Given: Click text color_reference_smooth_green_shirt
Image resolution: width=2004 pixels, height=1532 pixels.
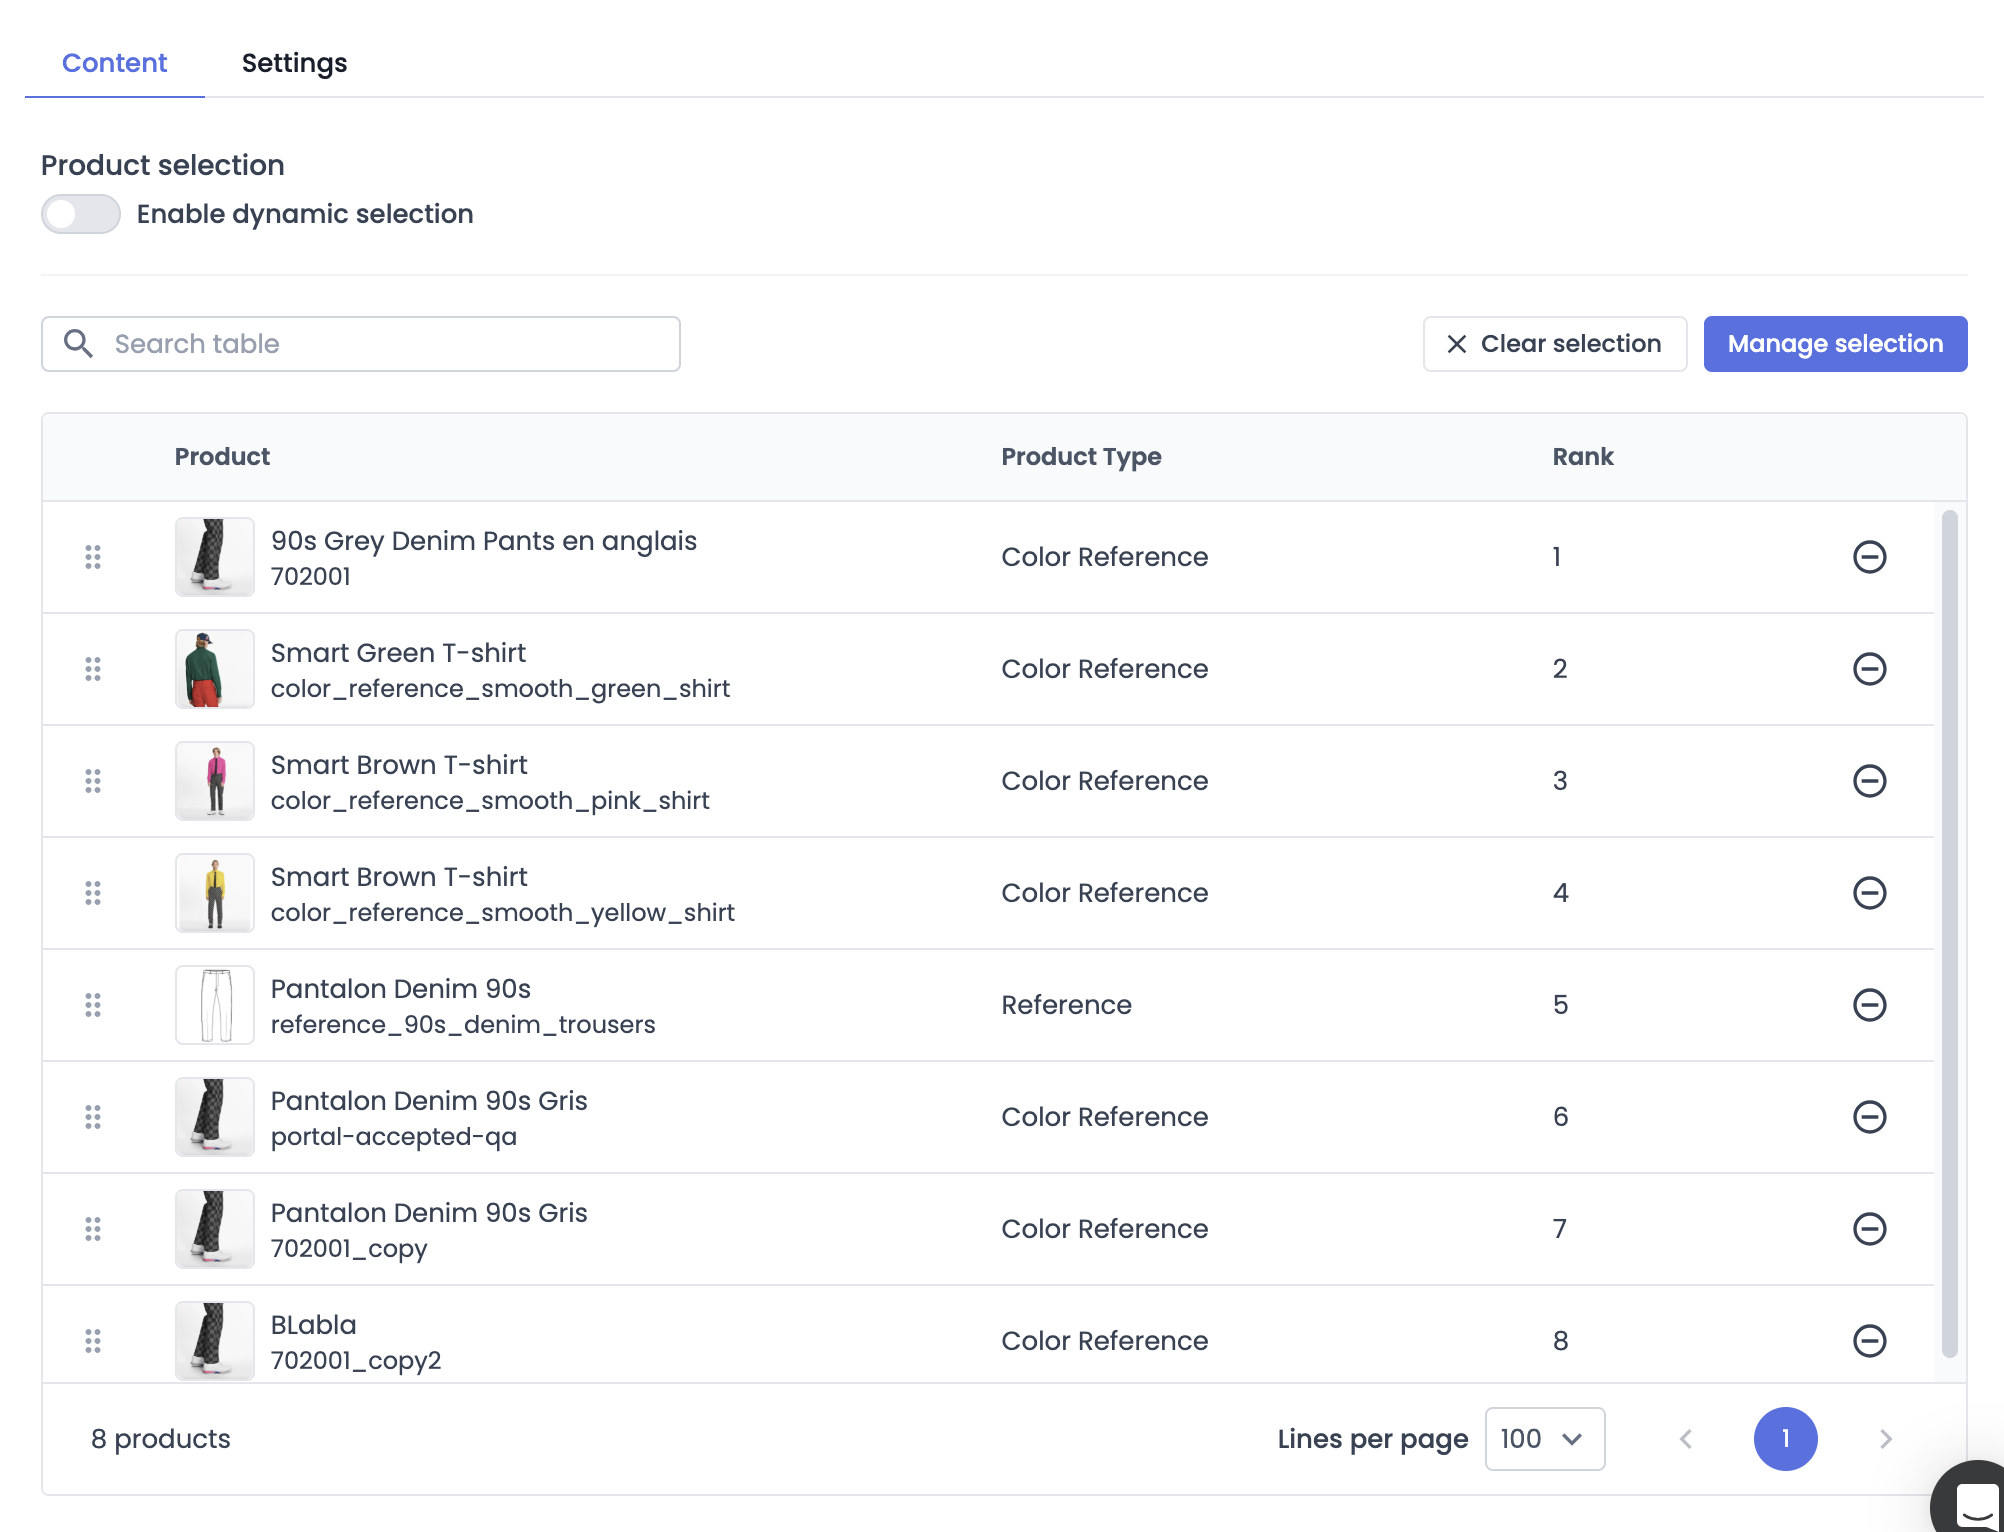Looking at the screenshot, I should coord(500,689).
